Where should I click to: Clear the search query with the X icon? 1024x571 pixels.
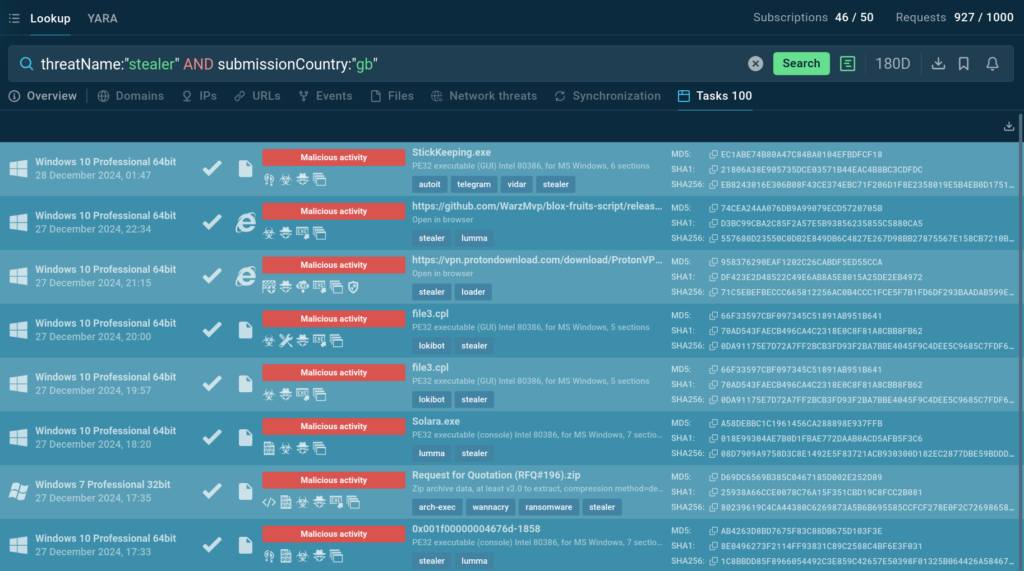756,63
